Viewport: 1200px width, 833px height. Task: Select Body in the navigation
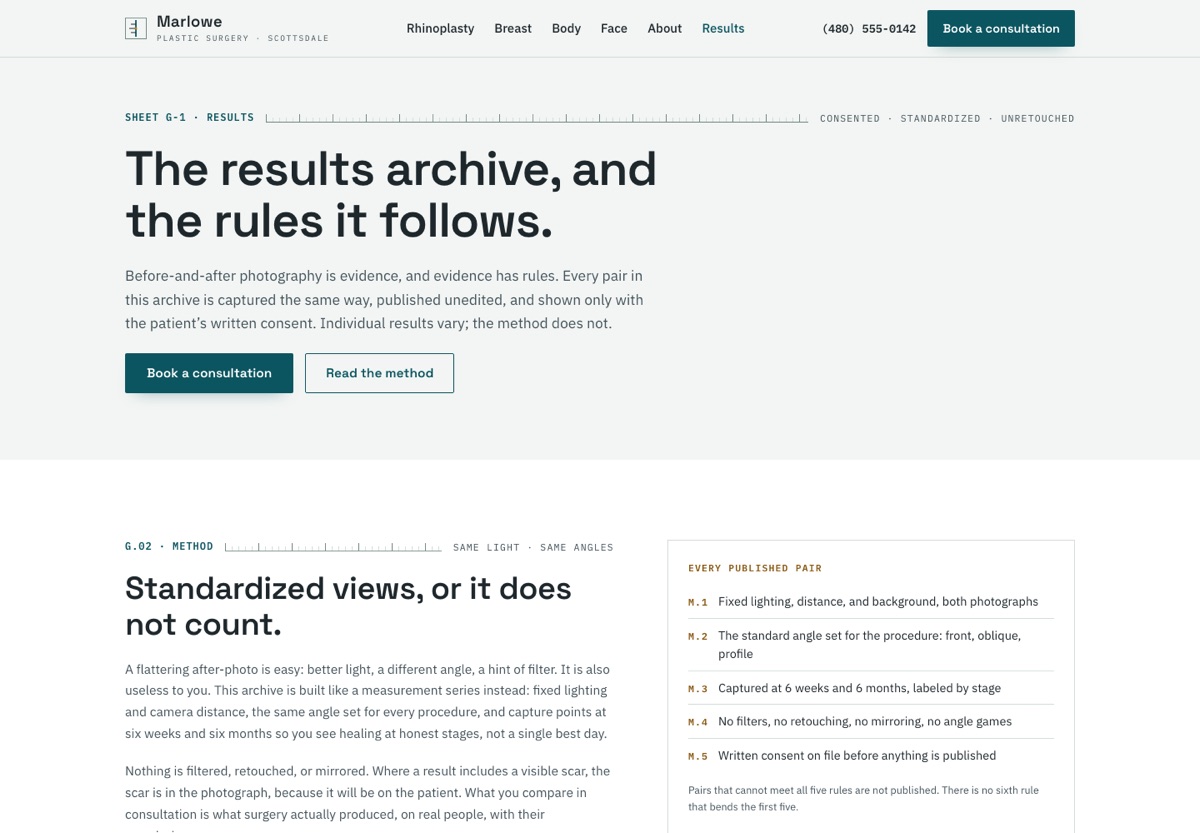[566, 28]
